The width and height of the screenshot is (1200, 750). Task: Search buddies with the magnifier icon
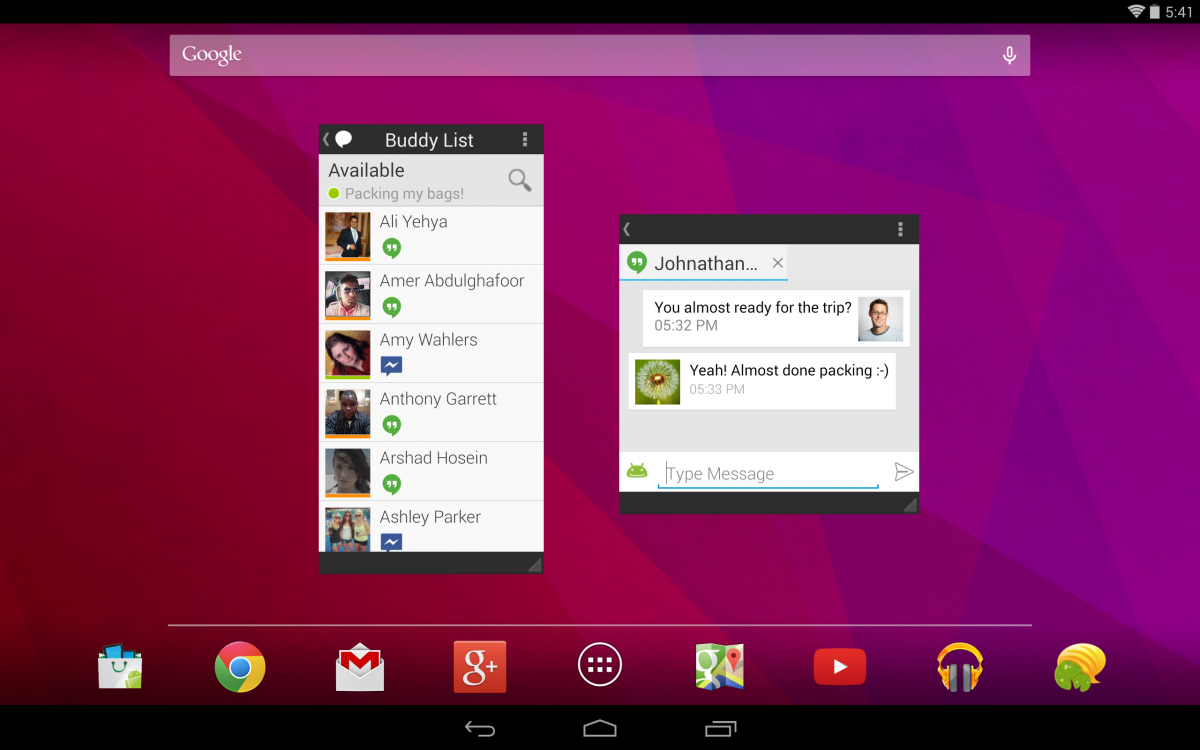[519, 181]
